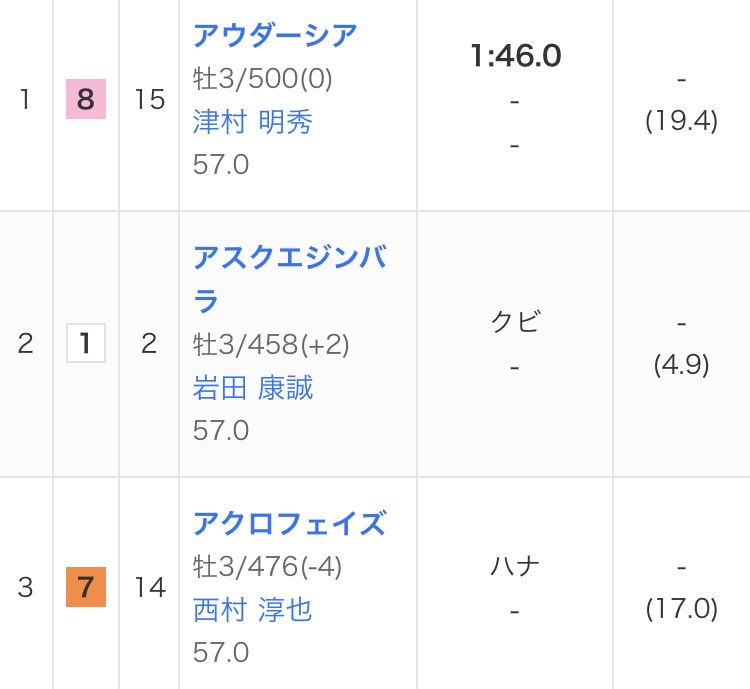Screen dimensions: 750x689
Task: Click the odds value (19.4)
Action: coord(682,122)
